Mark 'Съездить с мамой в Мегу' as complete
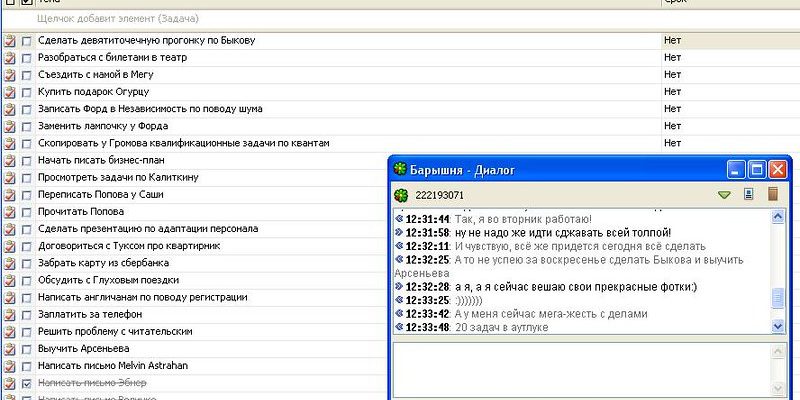Viewport: 800px width, 400px height. point(27,75)
